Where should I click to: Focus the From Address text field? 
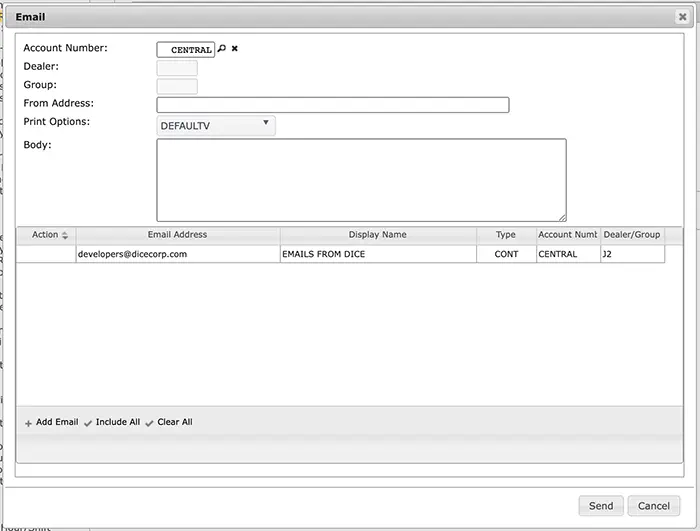(x=333, y=105)
